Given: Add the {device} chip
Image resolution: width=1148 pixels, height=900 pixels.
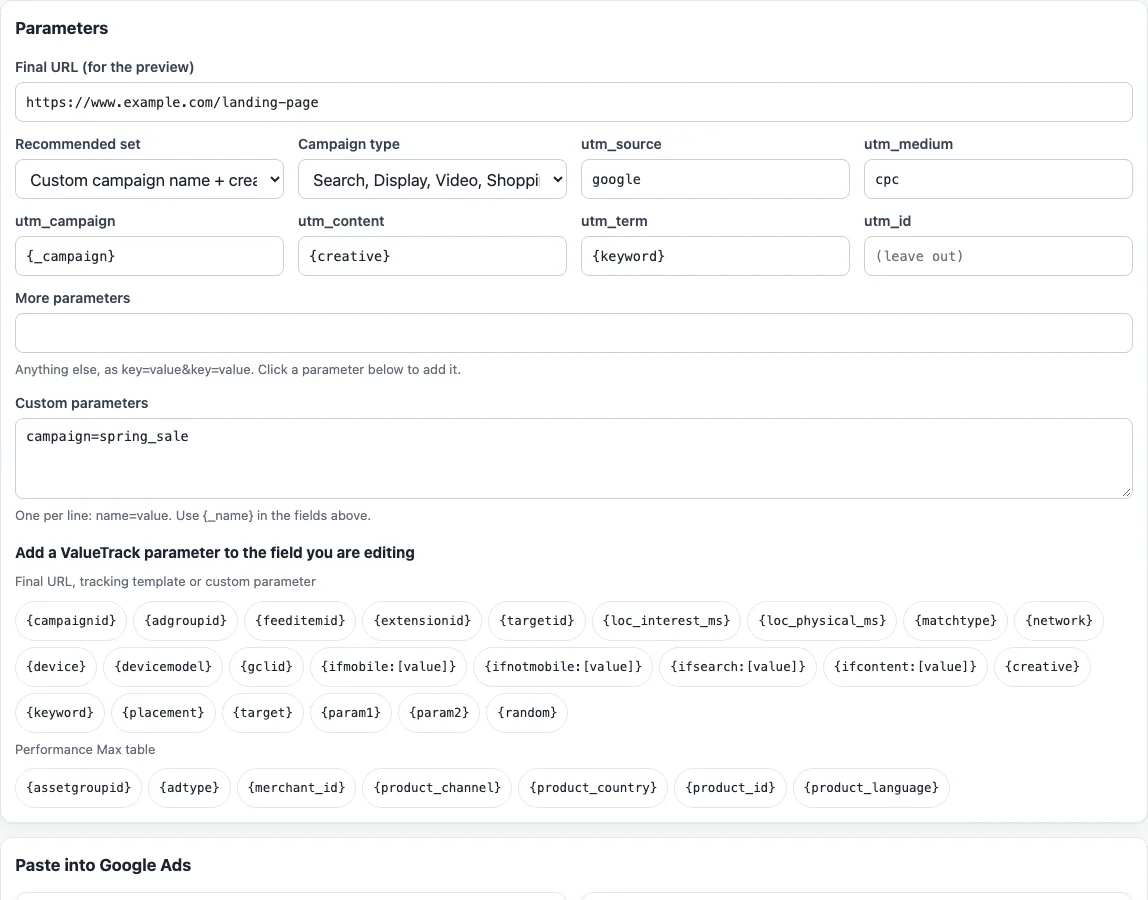Looking at the screenshot, I should 56,666.
